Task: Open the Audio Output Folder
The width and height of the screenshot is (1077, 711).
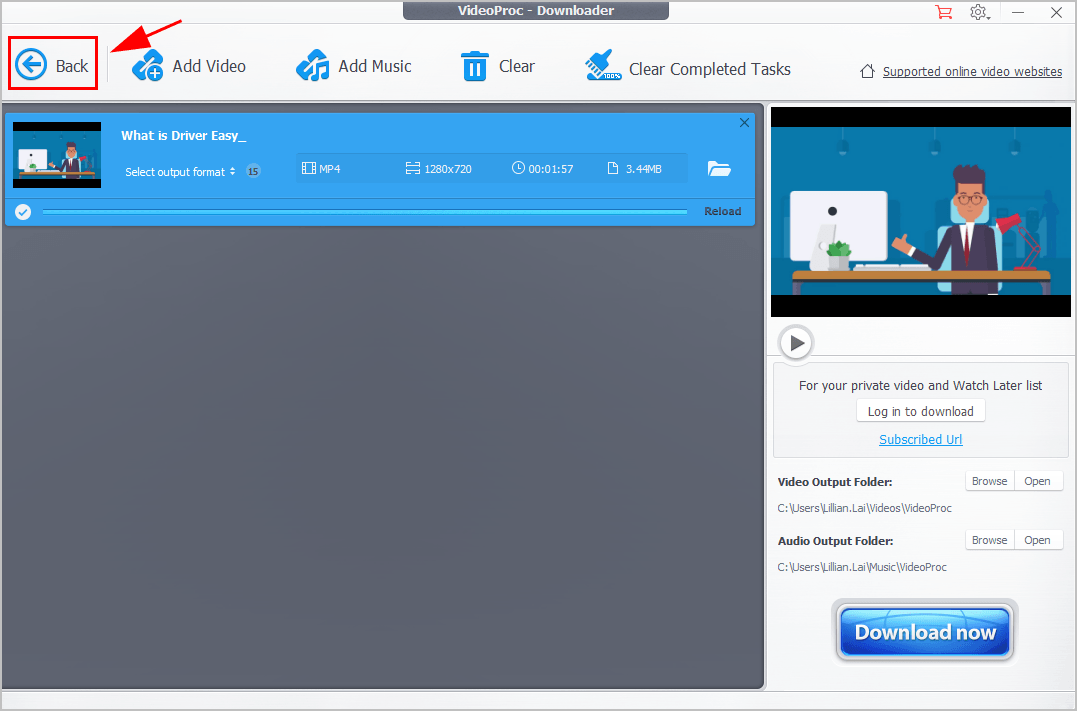Action: tap(1037, 540)
